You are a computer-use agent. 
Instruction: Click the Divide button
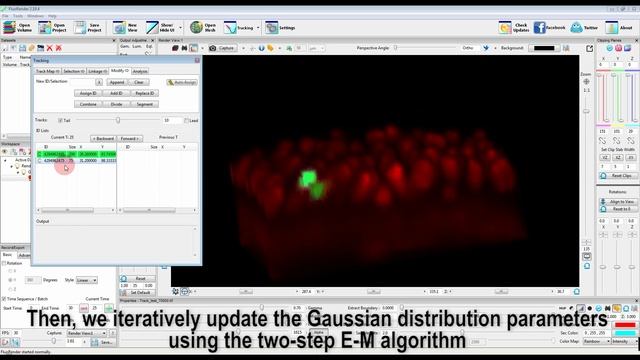coord(116,104)
